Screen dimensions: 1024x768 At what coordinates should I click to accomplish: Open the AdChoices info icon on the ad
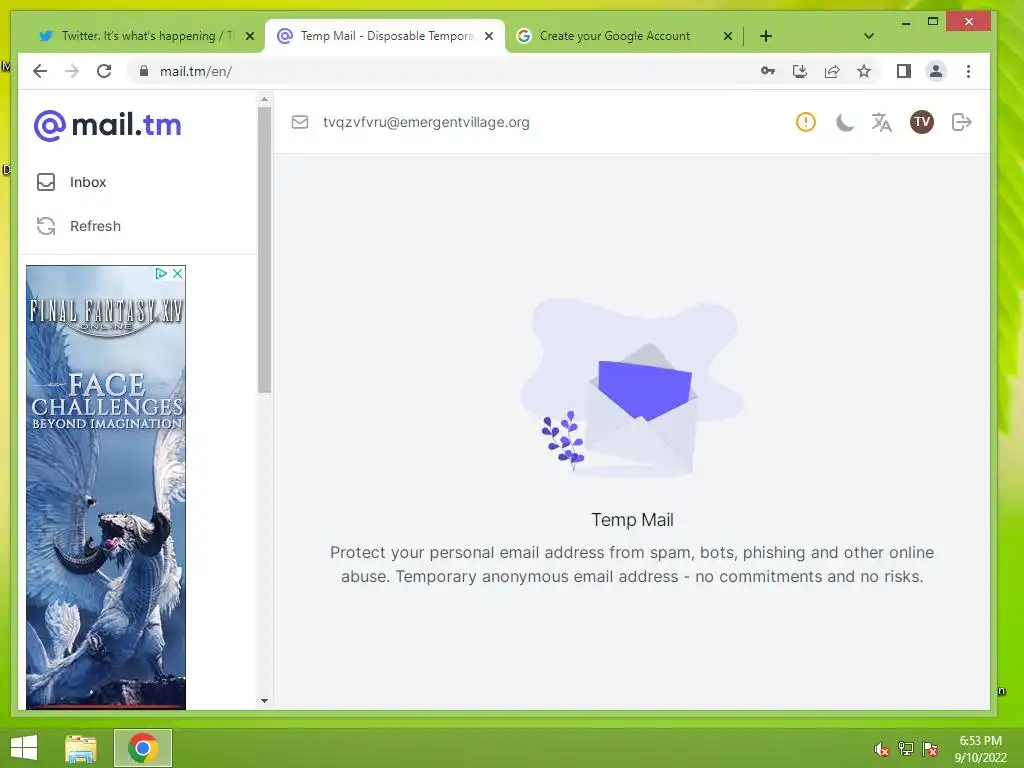coord(161,274)
